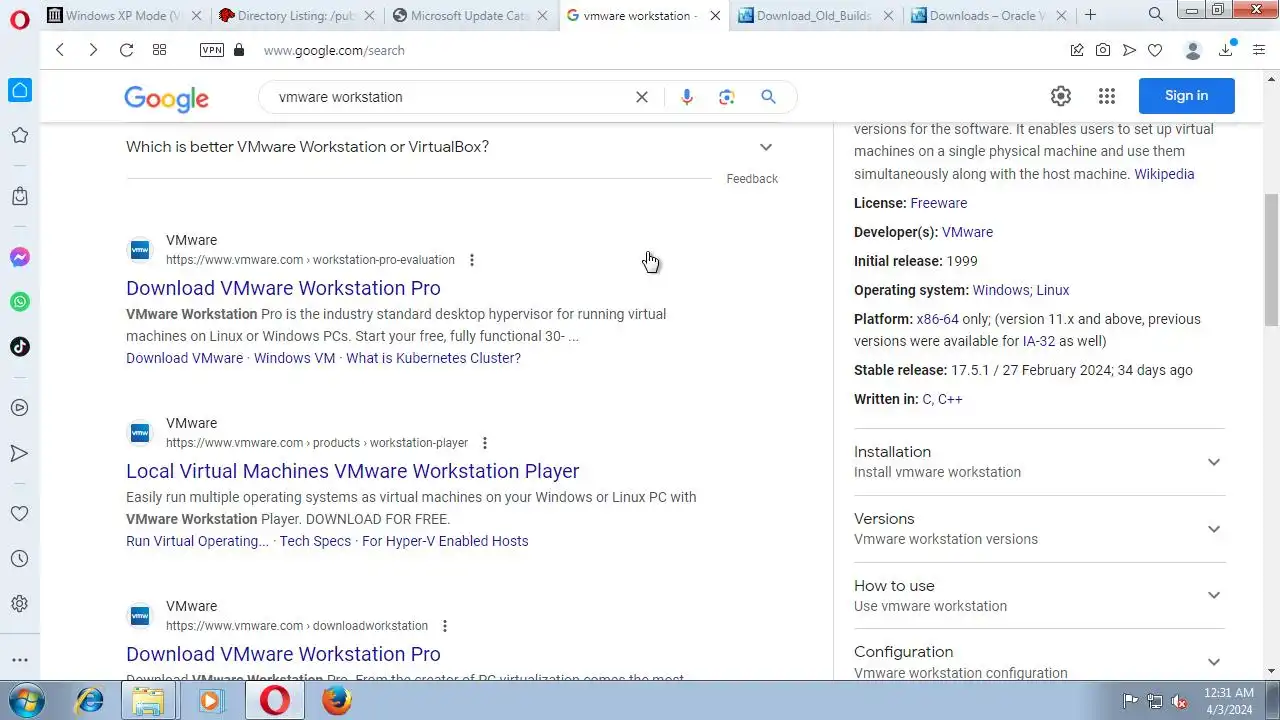
Task: Open the Opera main menu logo
Action: (x=19, y=19)
